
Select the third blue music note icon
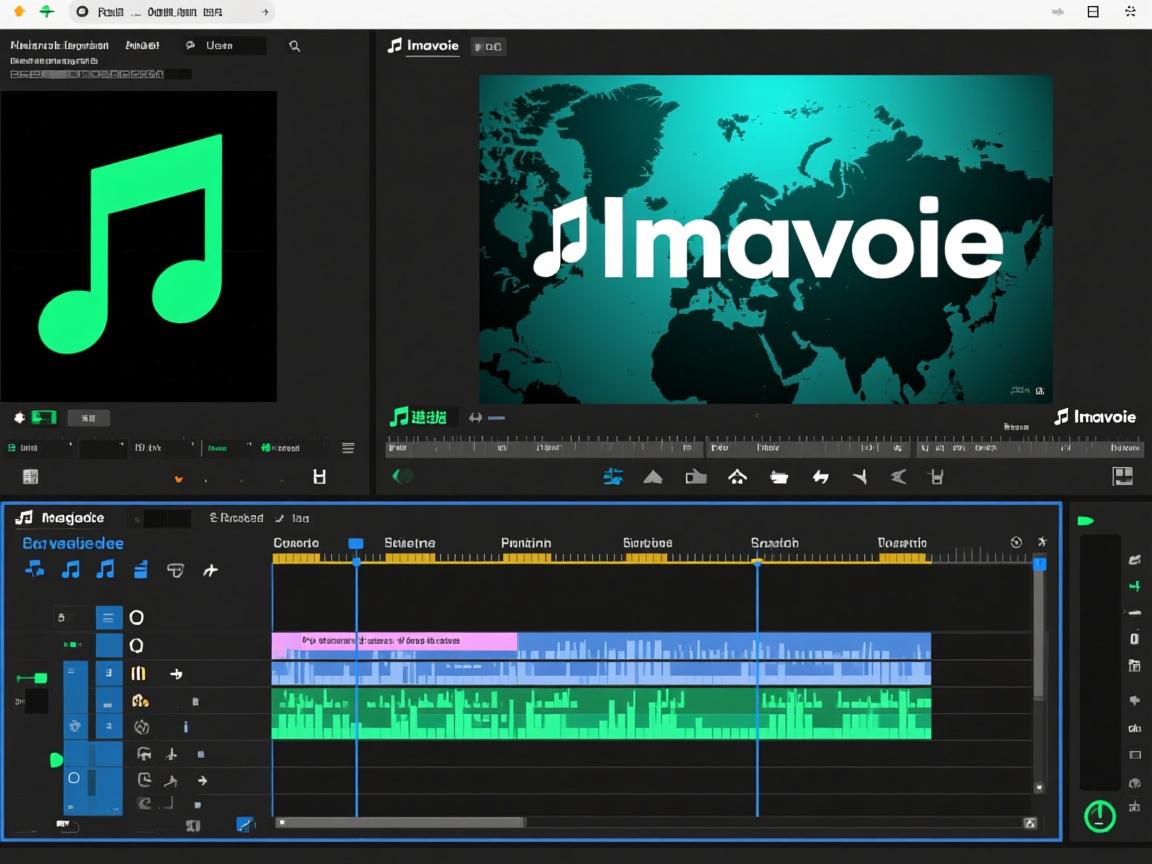[105, 570]
